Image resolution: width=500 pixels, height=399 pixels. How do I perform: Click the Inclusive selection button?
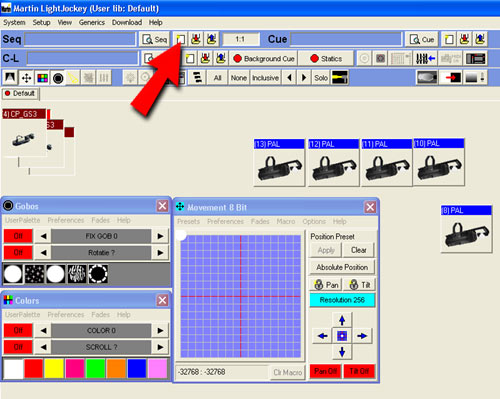(265, 78)
